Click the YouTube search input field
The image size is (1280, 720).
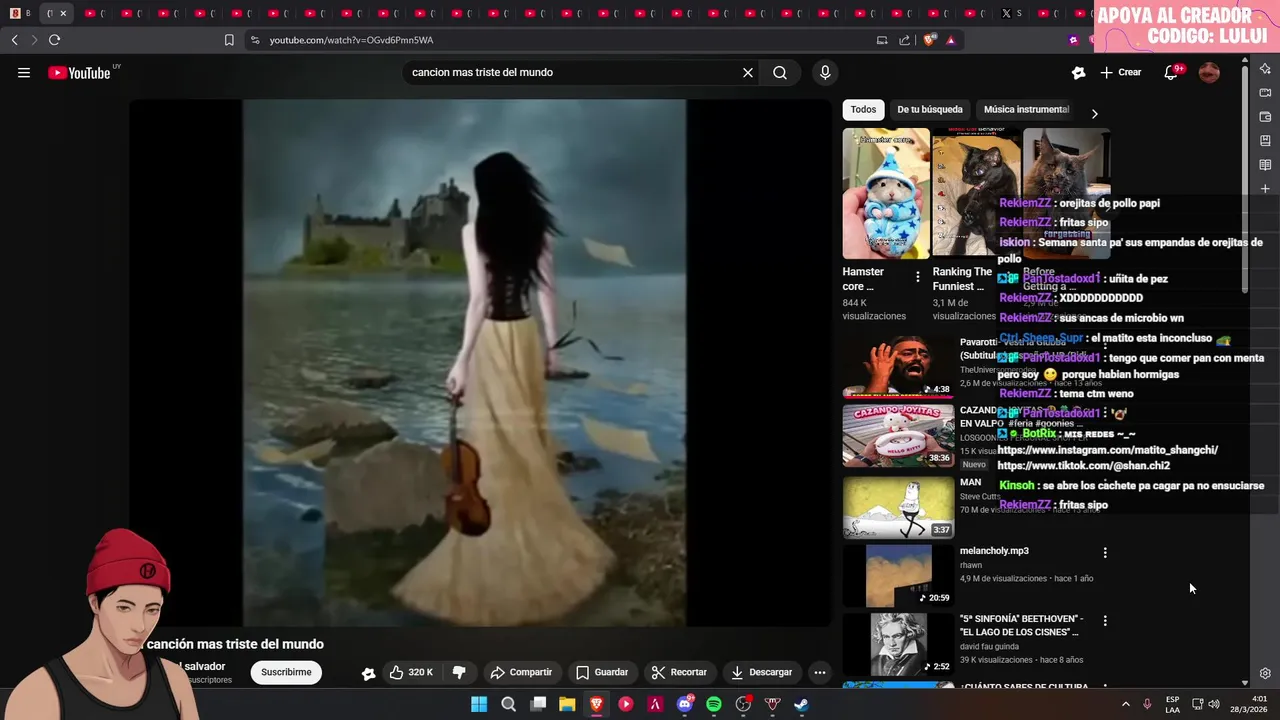570,72
